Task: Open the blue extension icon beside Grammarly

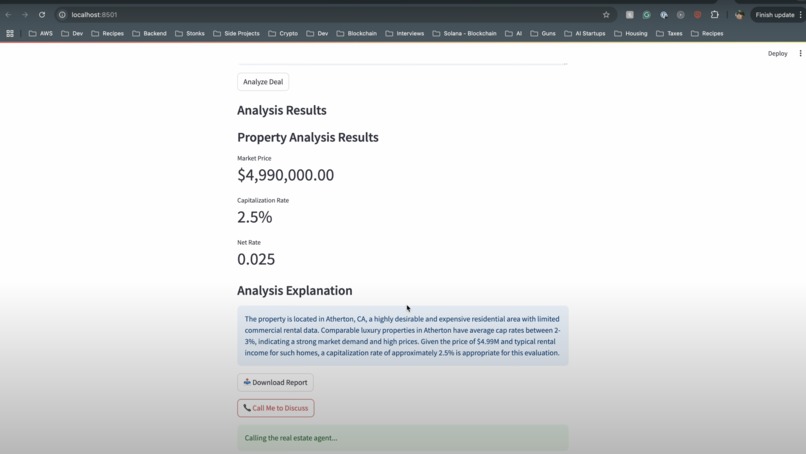Action: [x=664, y=15]
